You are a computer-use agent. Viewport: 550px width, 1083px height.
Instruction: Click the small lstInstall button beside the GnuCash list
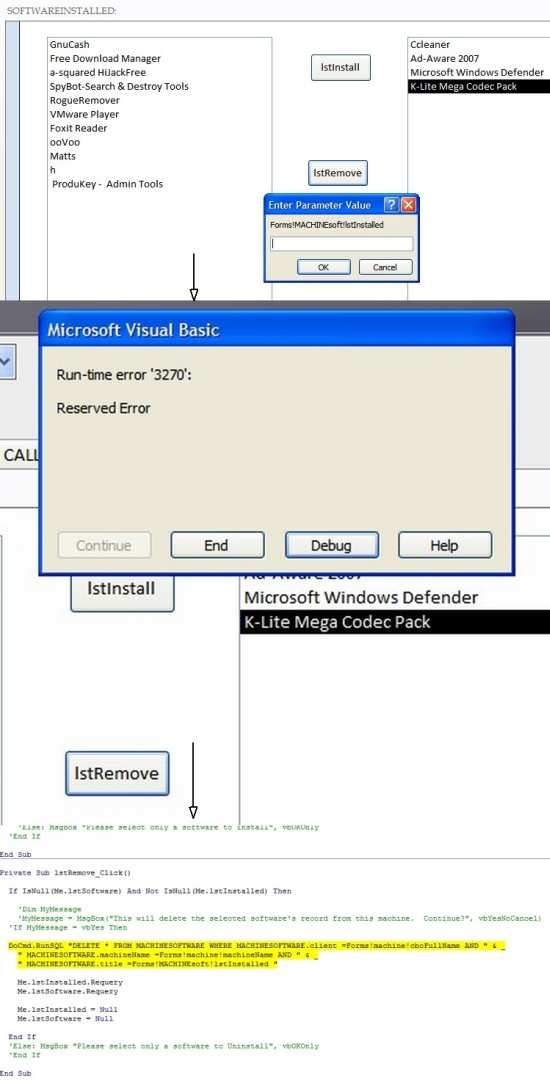click(341, 68)
